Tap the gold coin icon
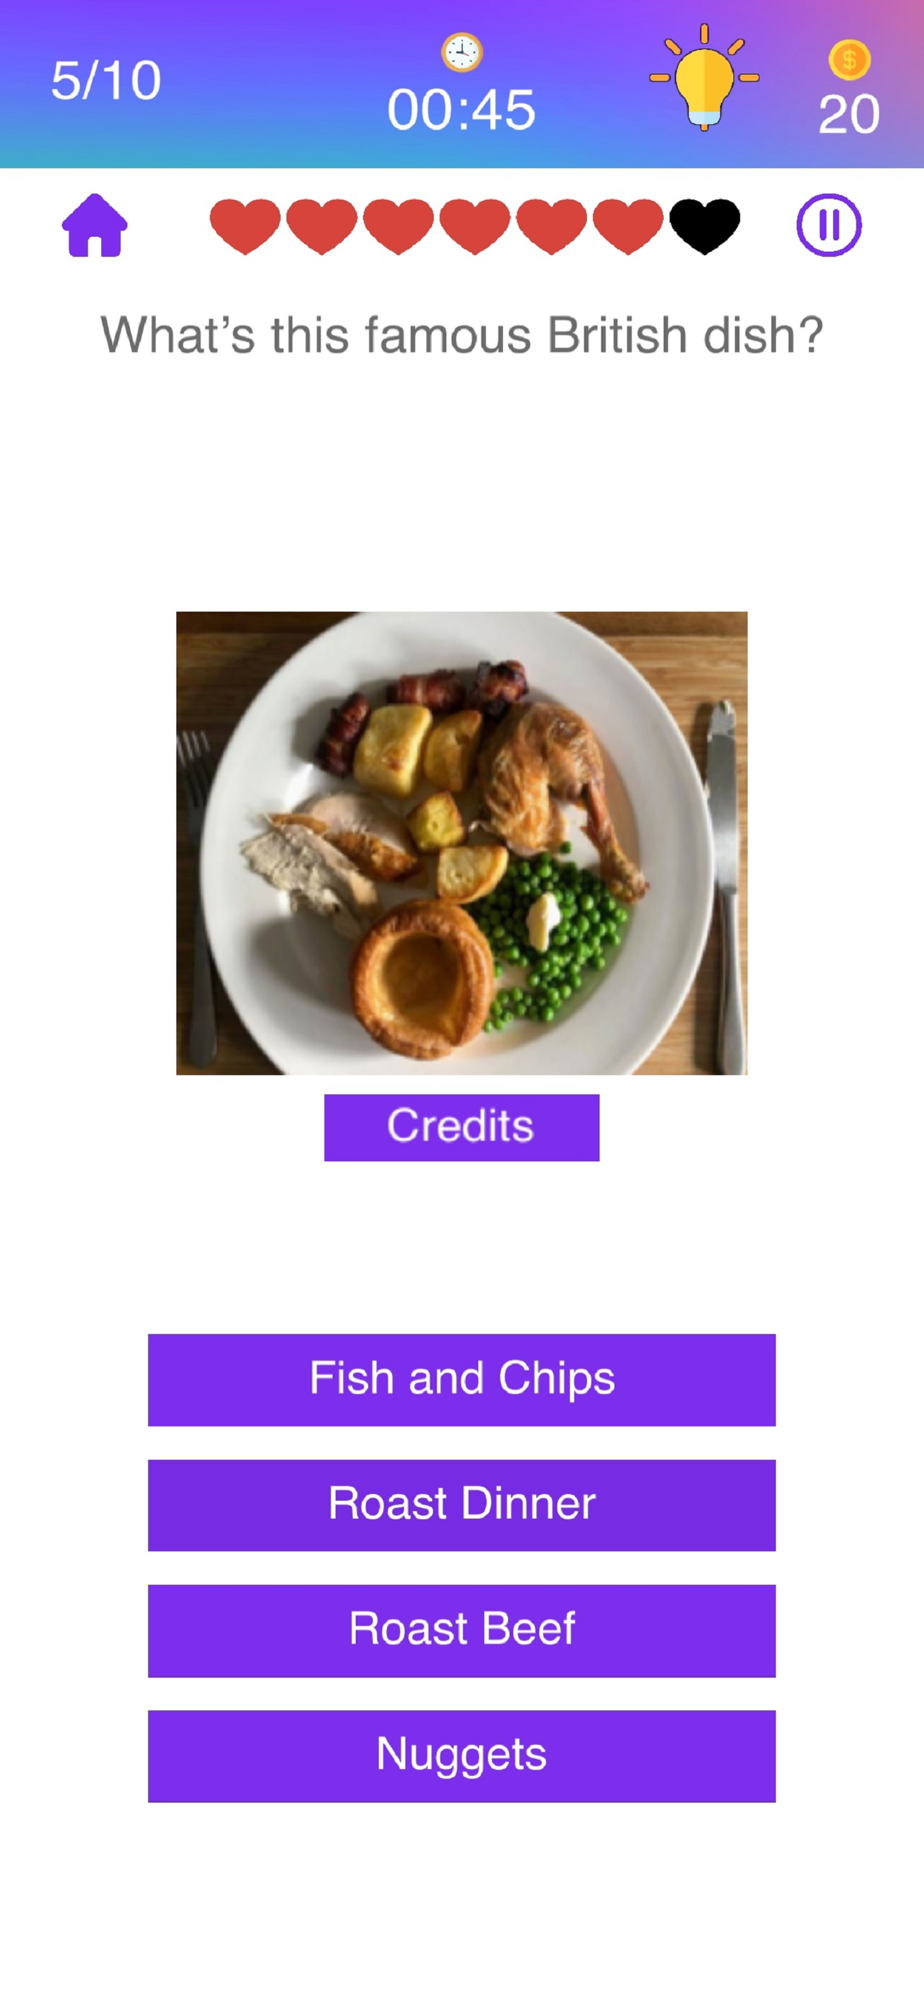924x2000 pixels. pyautogui.click(x=849, y=60)
